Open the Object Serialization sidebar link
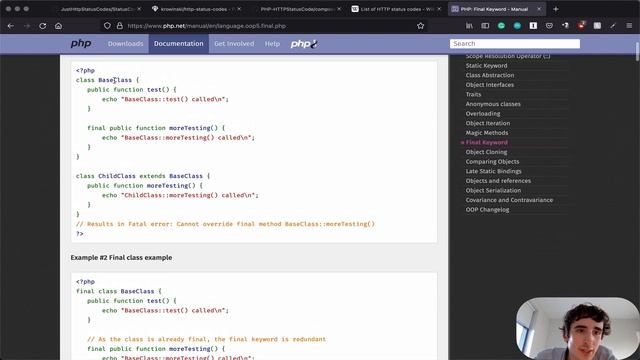The width and height of the screenshot is (640, 360). pyautogui.click(x=493, y=190)
